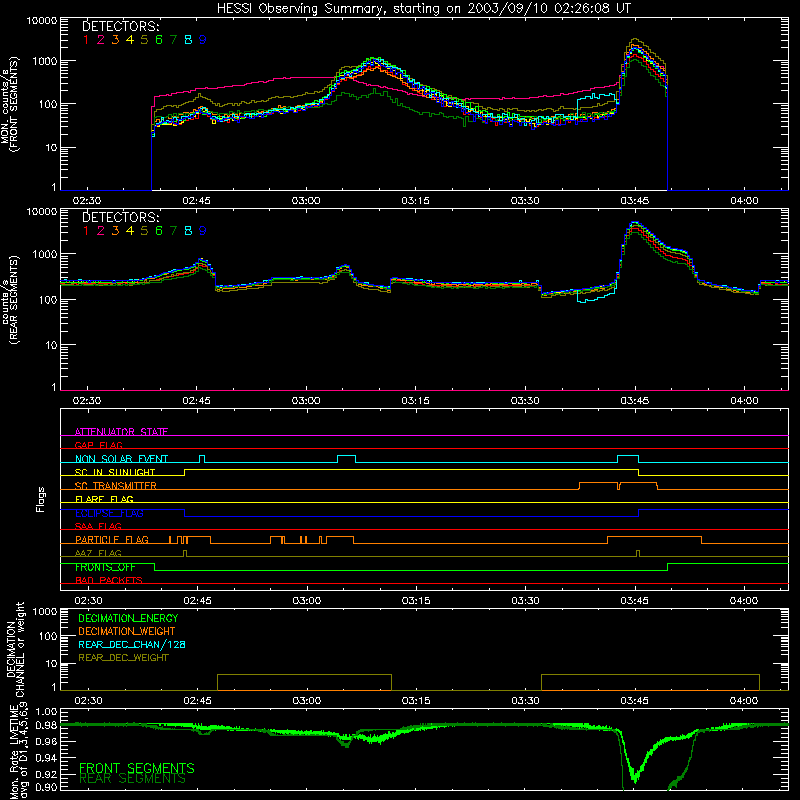The height and width of the screenshot is (800, 800).
Task: Click the ATTENUATOR_STATE flag label
Action: click(x=121, y=432)
